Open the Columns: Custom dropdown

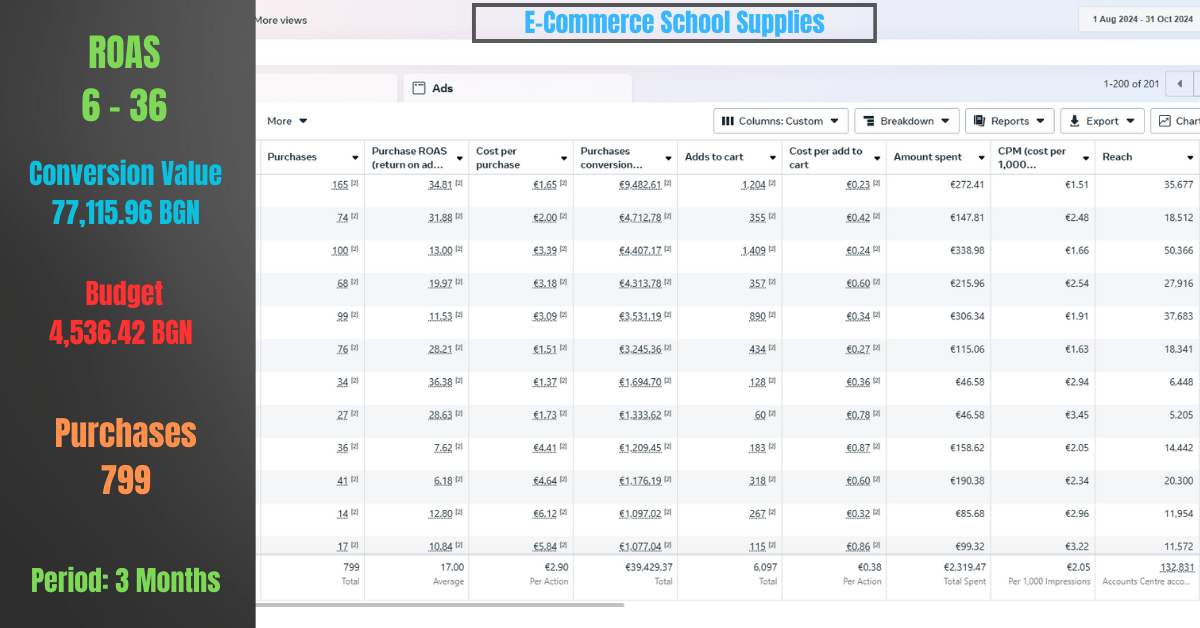781,121
